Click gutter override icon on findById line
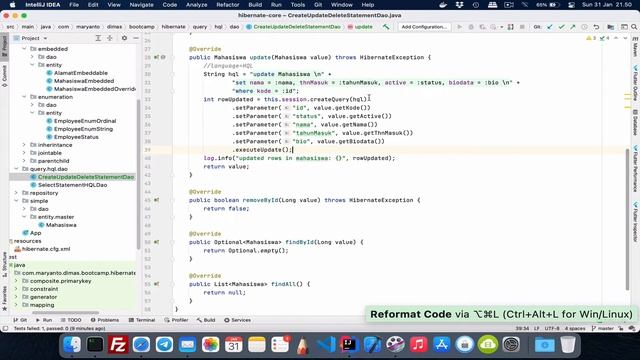Image resolution: width=640 pixels, height=360 pixels. (x=156, y=242)
